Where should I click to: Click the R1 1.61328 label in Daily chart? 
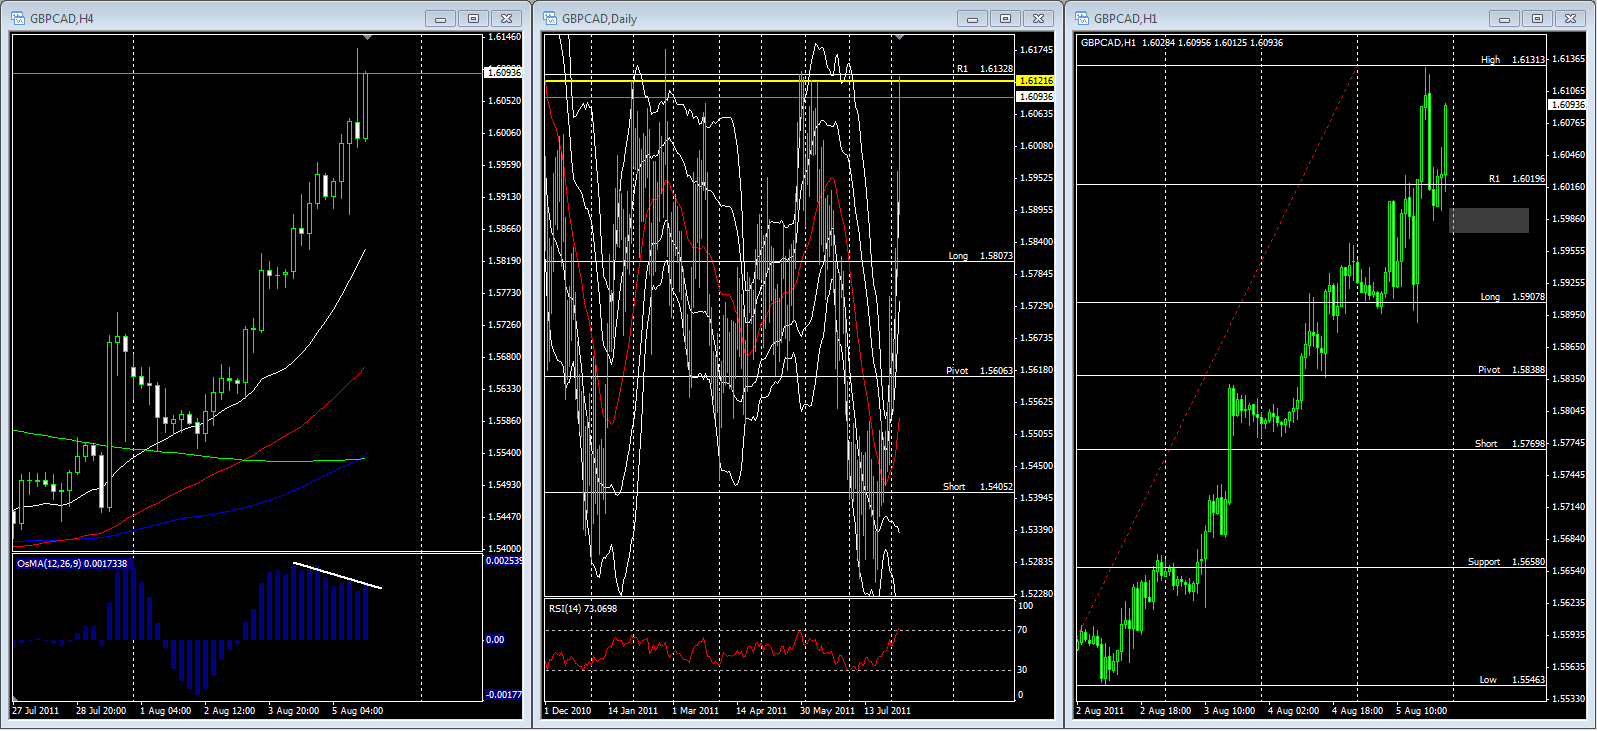coord(985,69)
